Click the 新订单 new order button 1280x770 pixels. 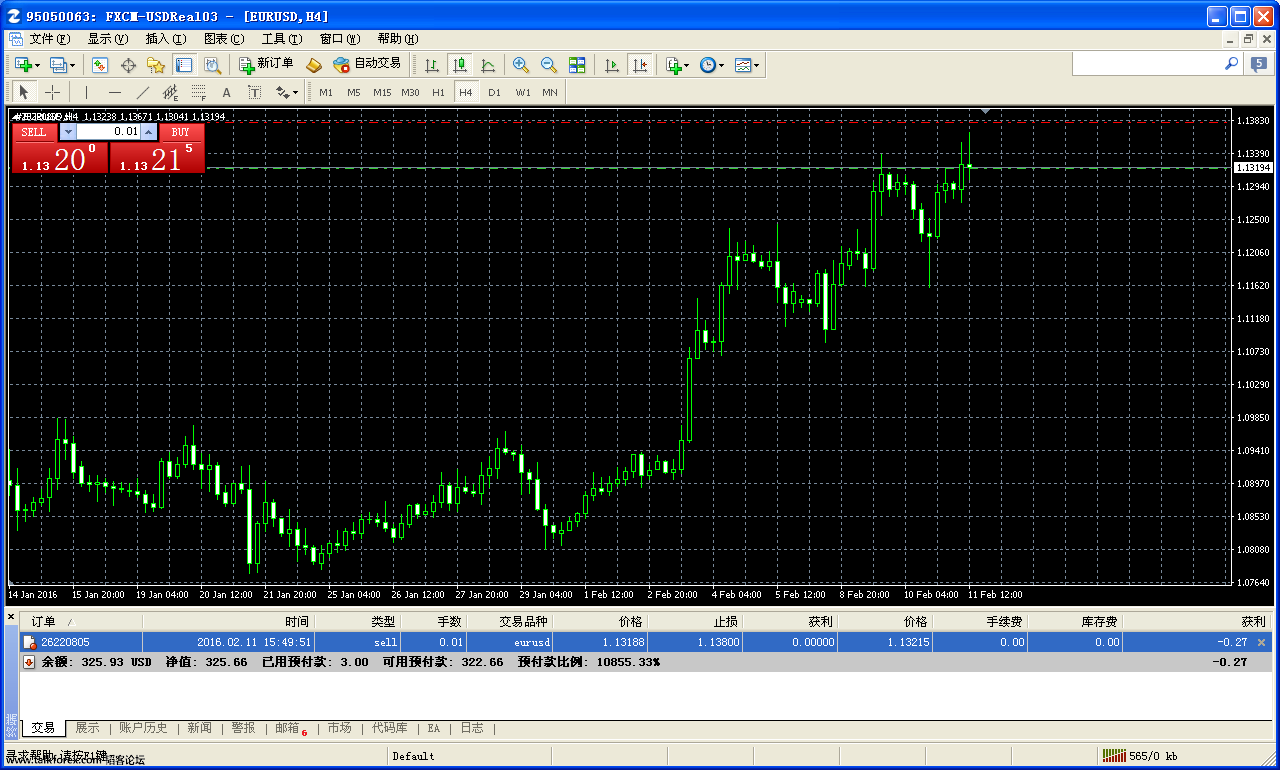(x=266, y=64)
